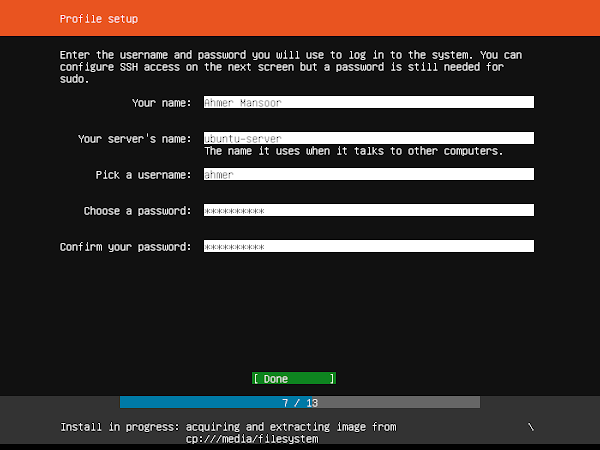Focus the Choose a password field
Image resolution: width=600 pixels, height=450 pixels.
pyautogui.click(x=369, y=210)
